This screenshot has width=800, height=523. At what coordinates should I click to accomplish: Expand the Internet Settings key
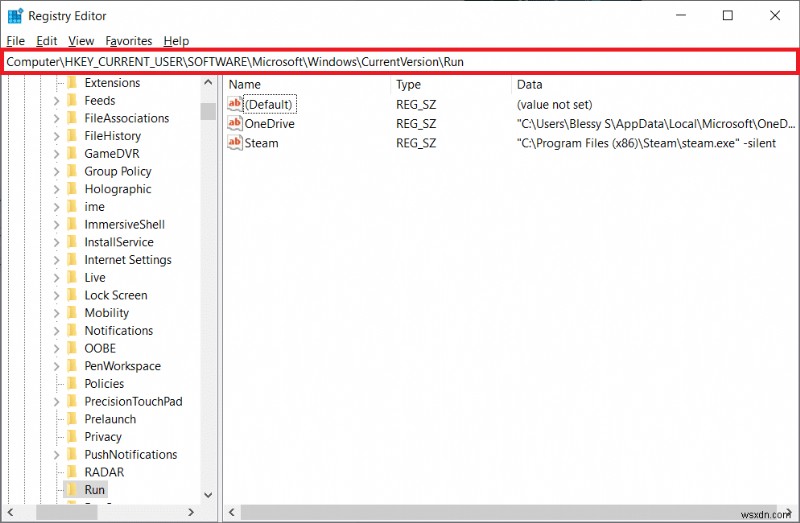pyautogui.click(x=57, y=260)
